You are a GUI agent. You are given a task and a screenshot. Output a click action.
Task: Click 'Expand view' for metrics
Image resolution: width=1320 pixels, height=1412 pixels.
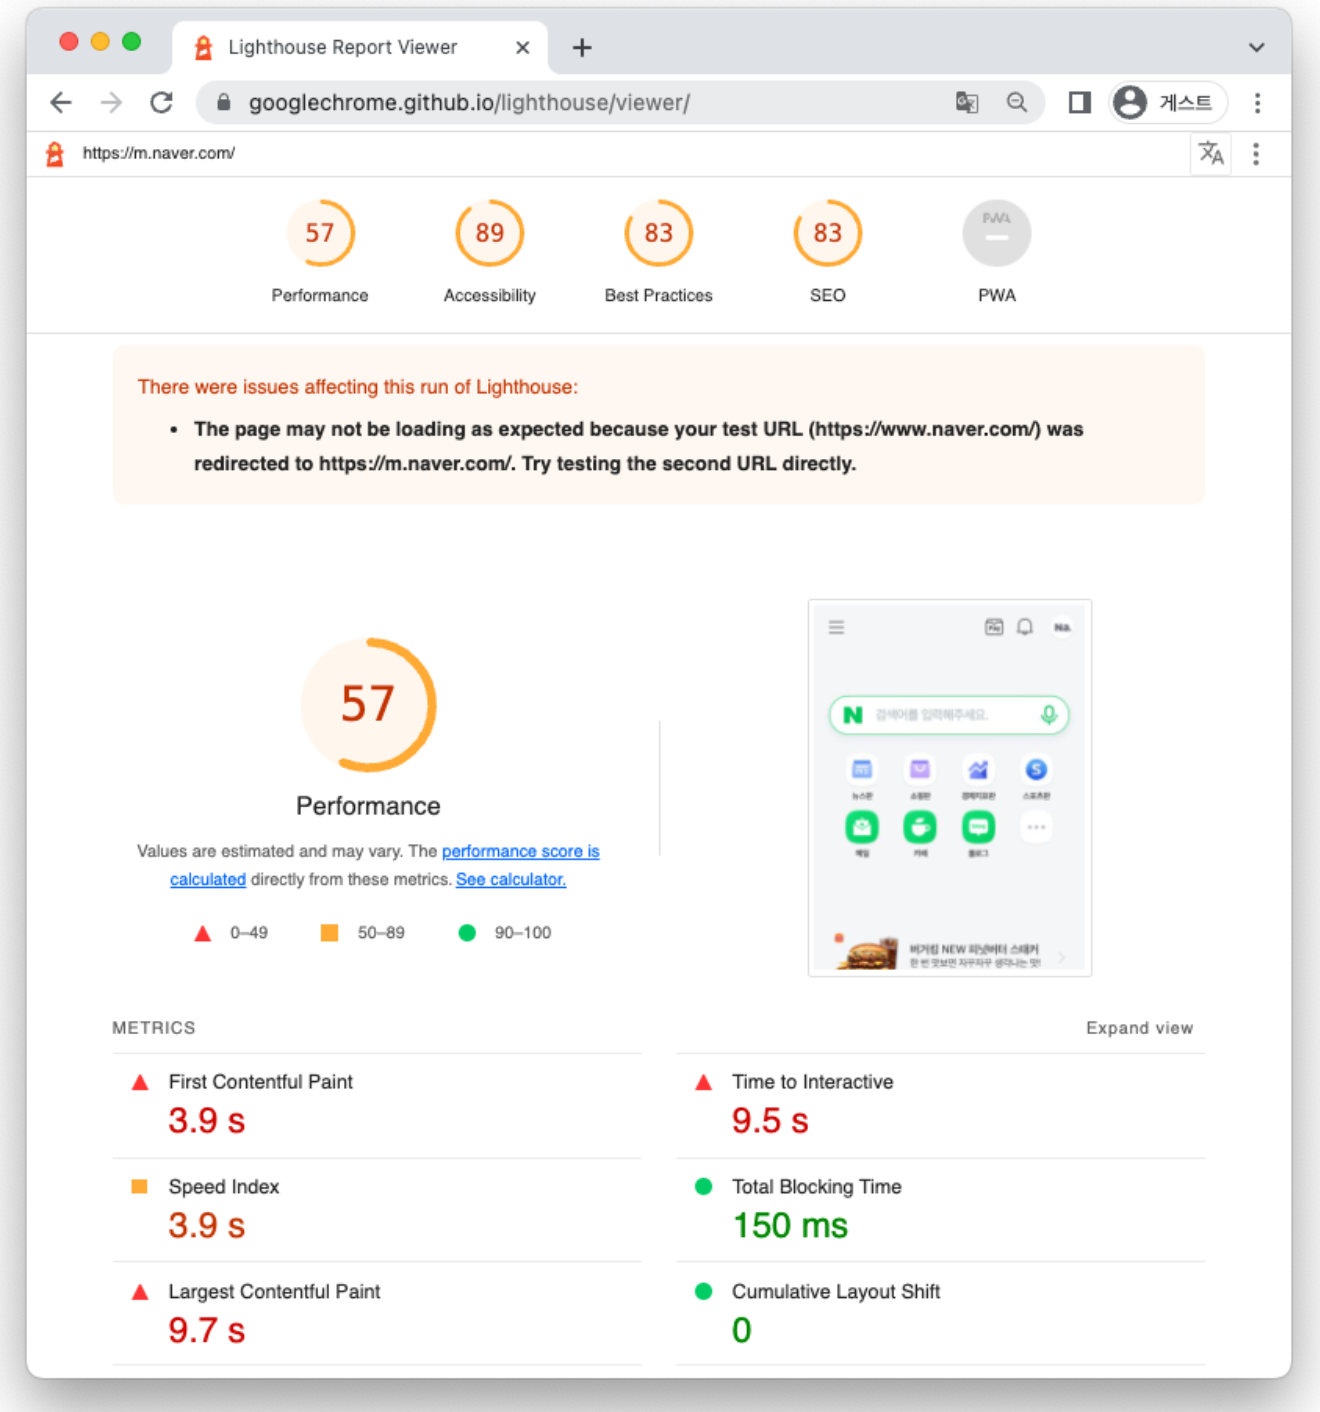(x=1139, y=1028)
